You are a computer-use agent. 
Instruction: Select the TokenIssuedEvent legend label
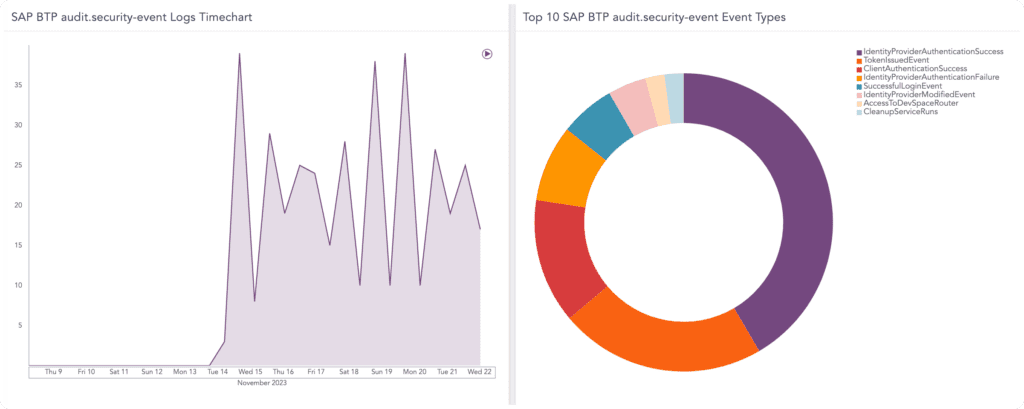point(896,60)
